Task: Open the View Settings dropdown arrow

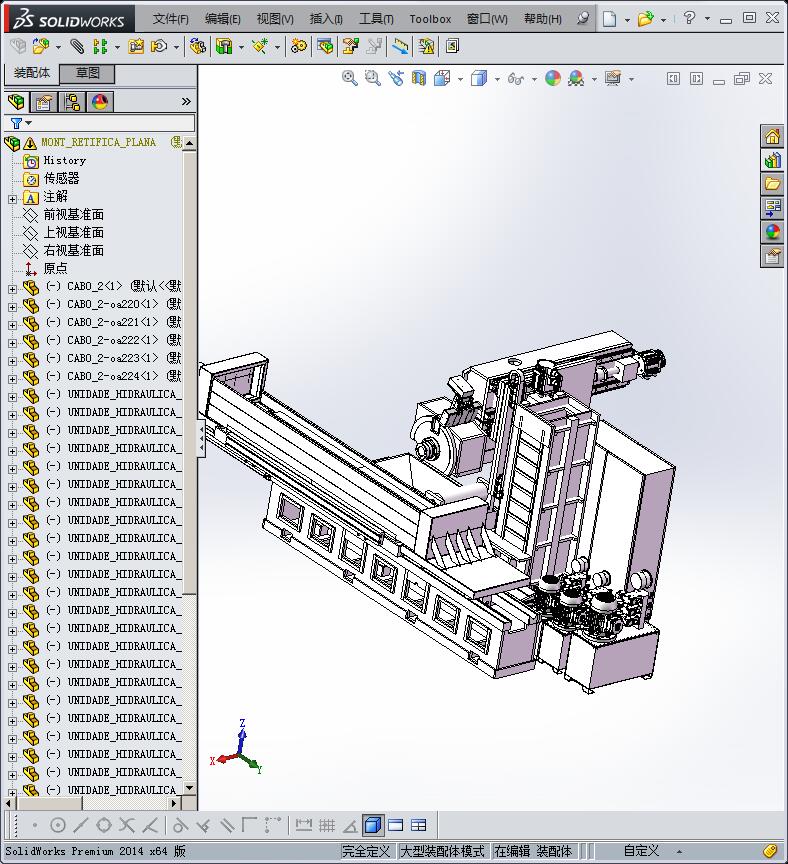Action: (631, 79)
